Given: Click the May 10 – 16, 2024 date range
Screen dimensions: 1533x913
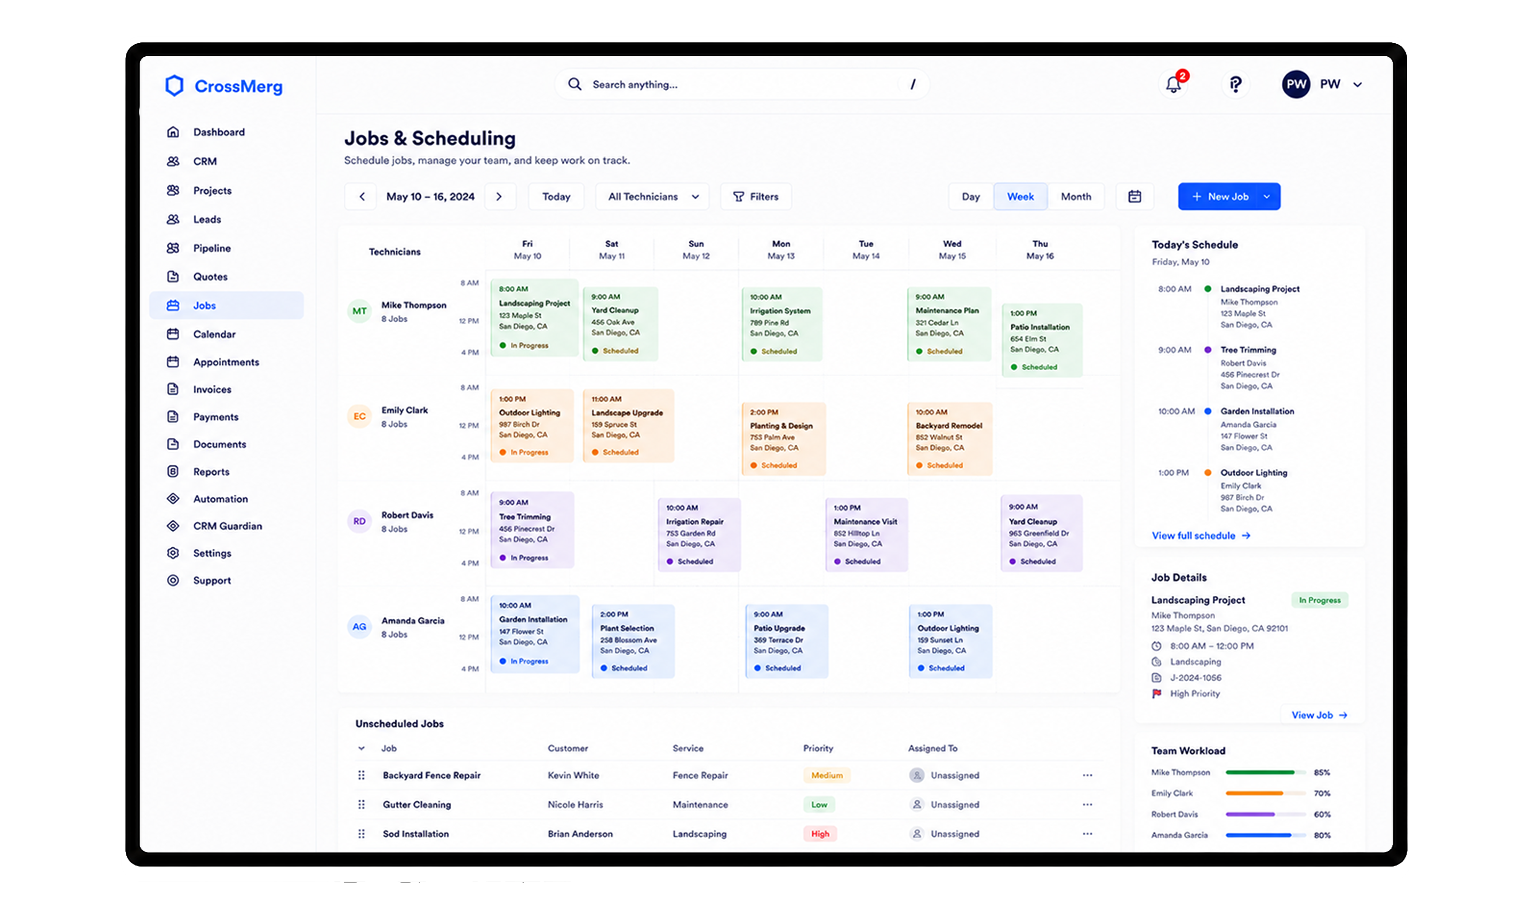Looking at the screenshot, I should (x=430, y=197).
